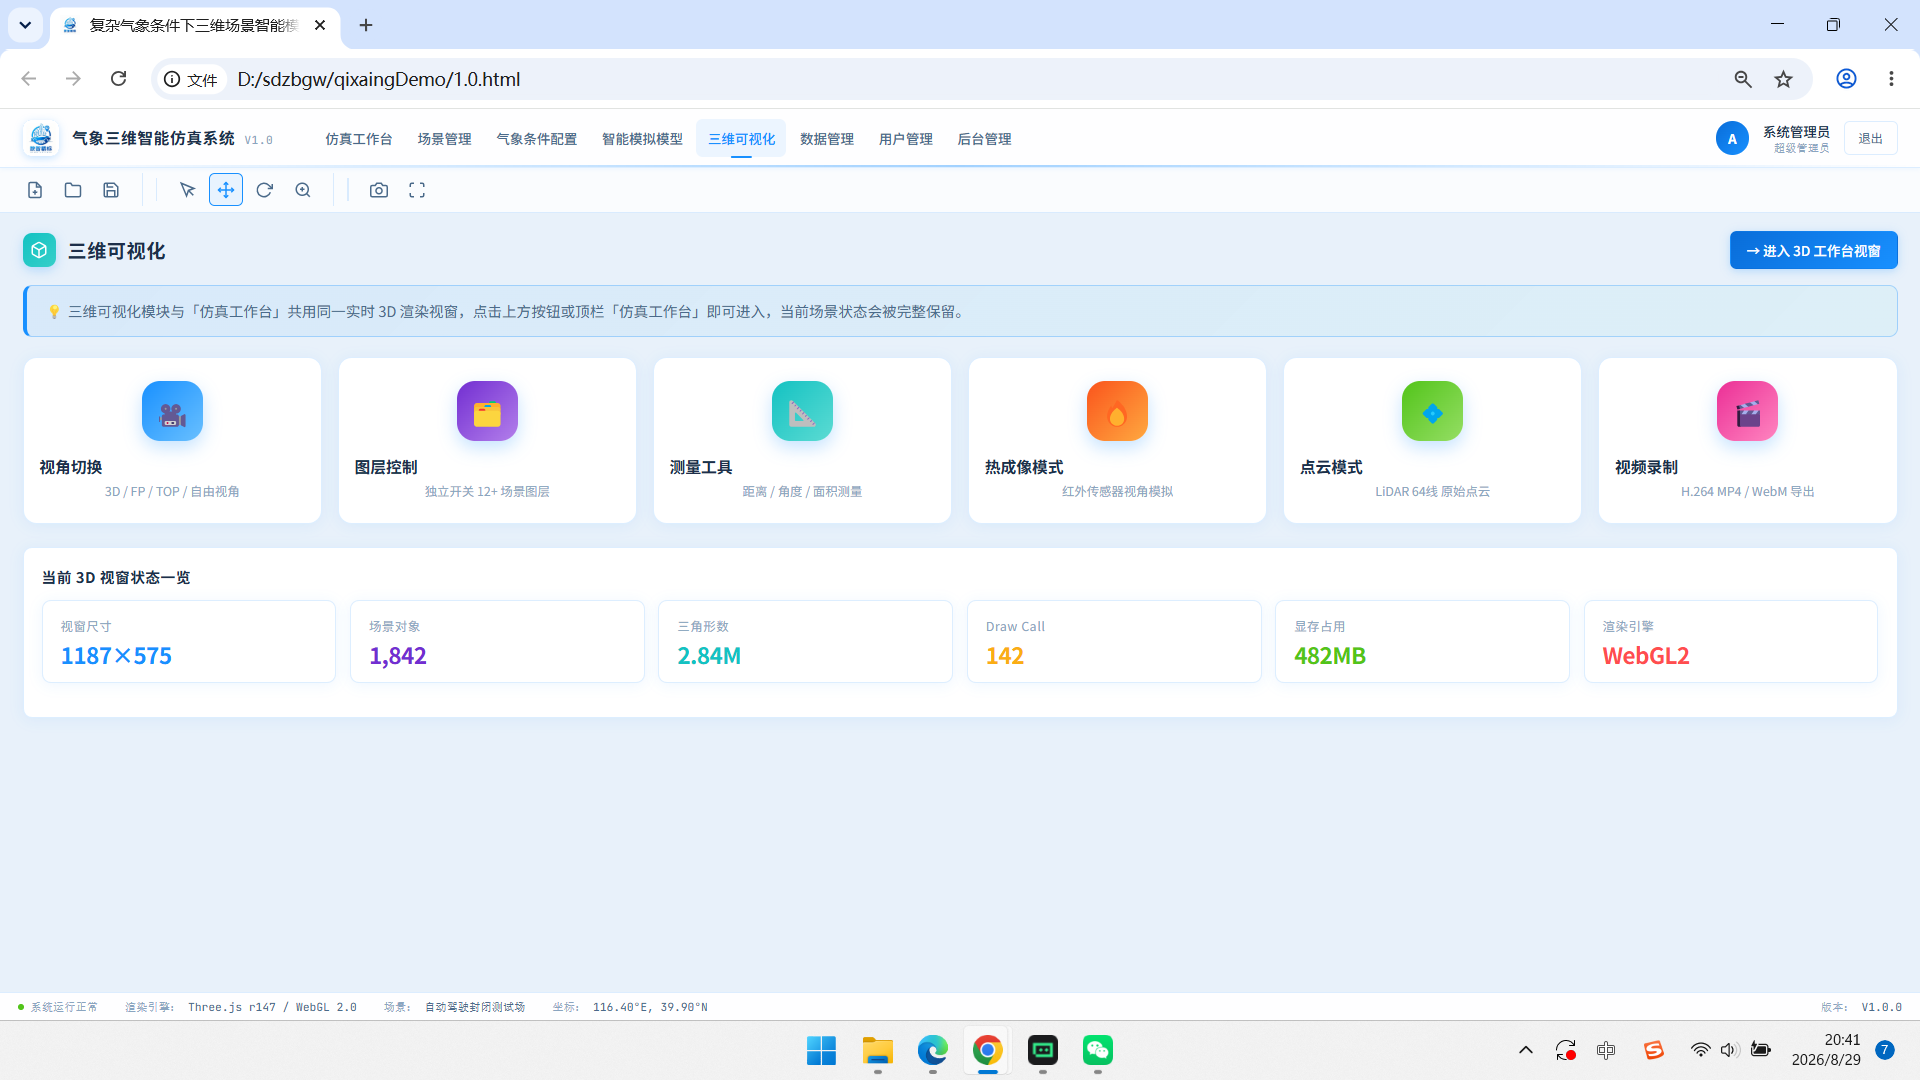1920x1080 pixels.
Task: Select the zoom-in magnifier tool
Action: tap(303, 190)
